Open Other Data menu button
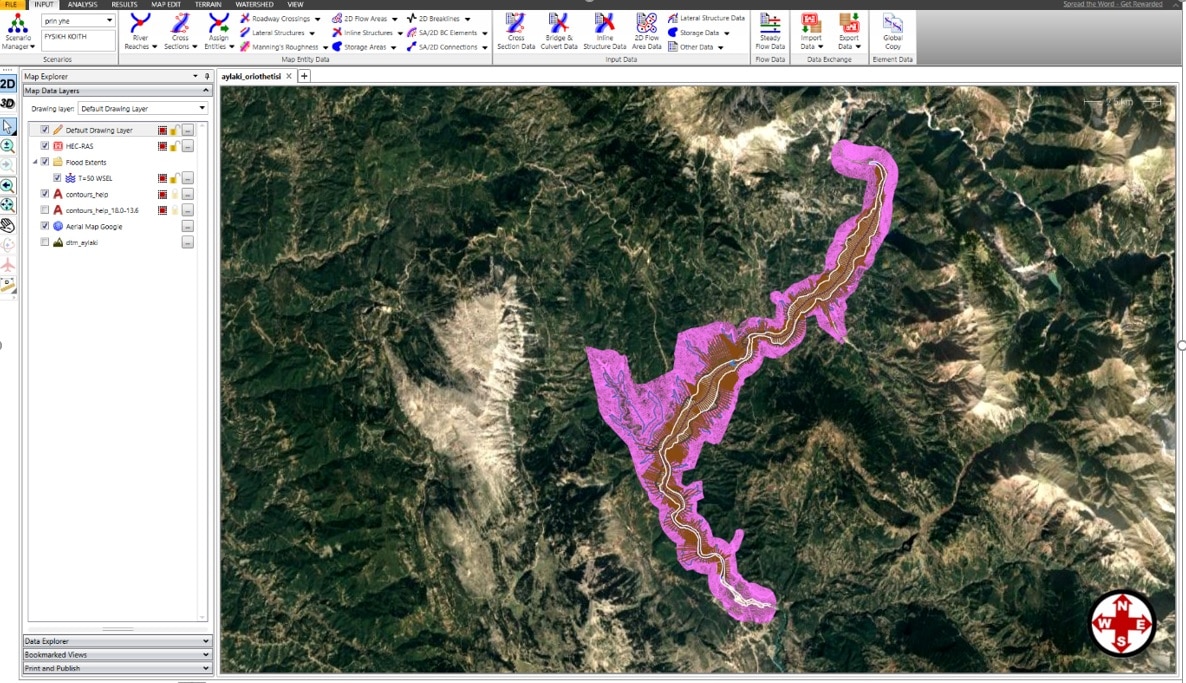Viewport: 1186px width, 683px height. coord(696,47)
